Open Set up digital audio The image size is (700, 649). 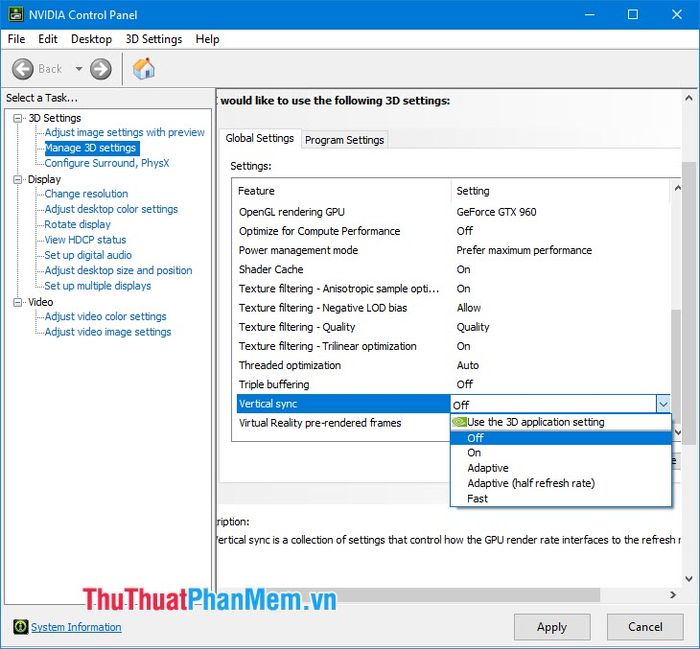88,255
